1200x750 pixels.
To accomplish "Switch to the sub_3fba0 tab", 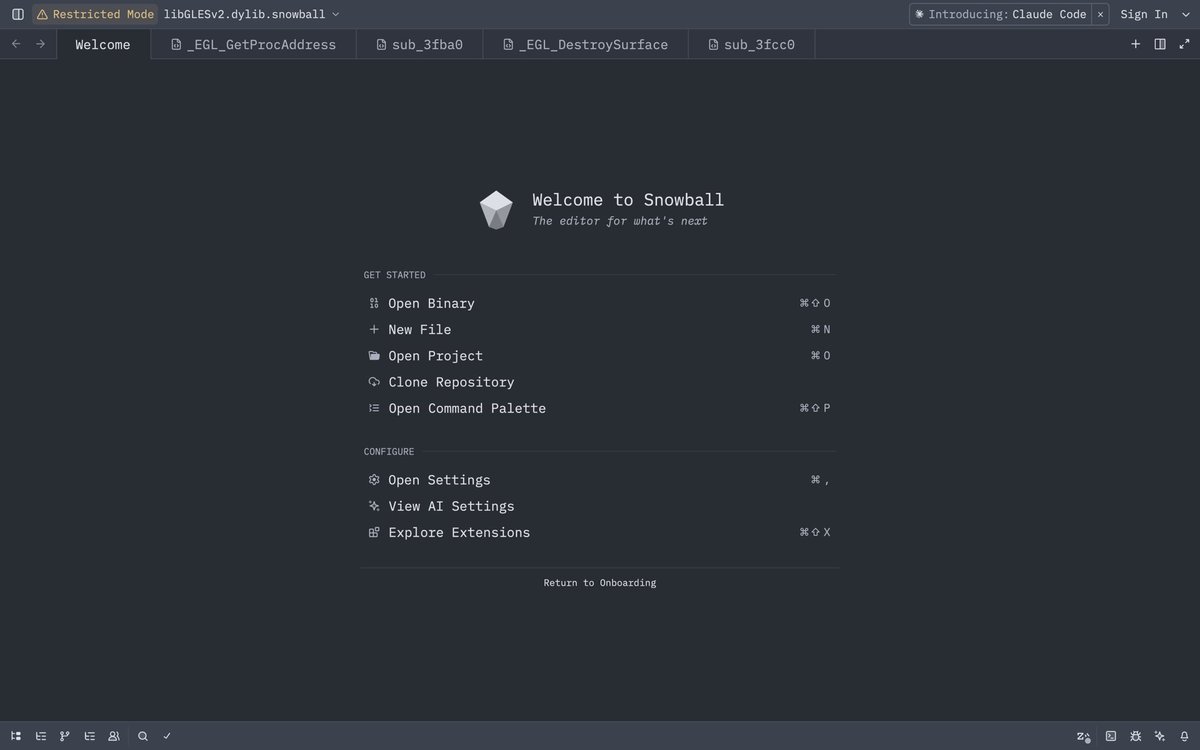I will click(420, 44).
